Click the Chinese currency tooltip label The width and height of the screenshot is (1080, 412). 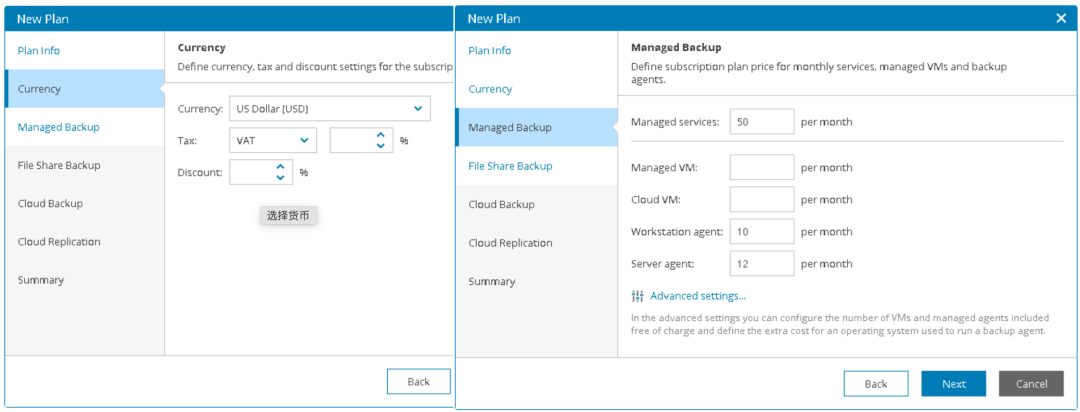(x=288, y=216)
